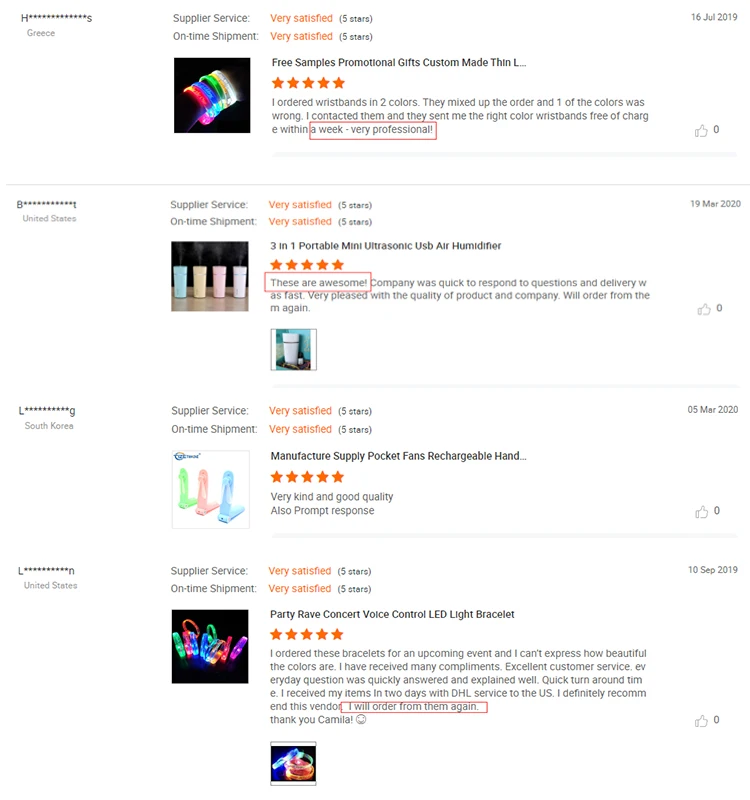750x800 pixels.
Task: Open '3 in 1 Portable Mini Ultrasonic' product link
Action: (386, 246)
